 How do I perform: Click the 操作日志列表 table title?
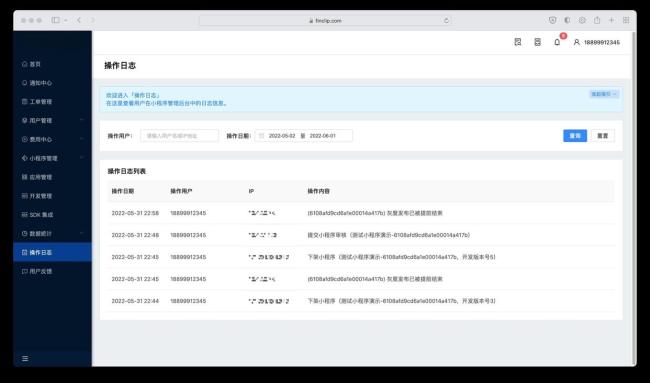[x=127, y=171]
